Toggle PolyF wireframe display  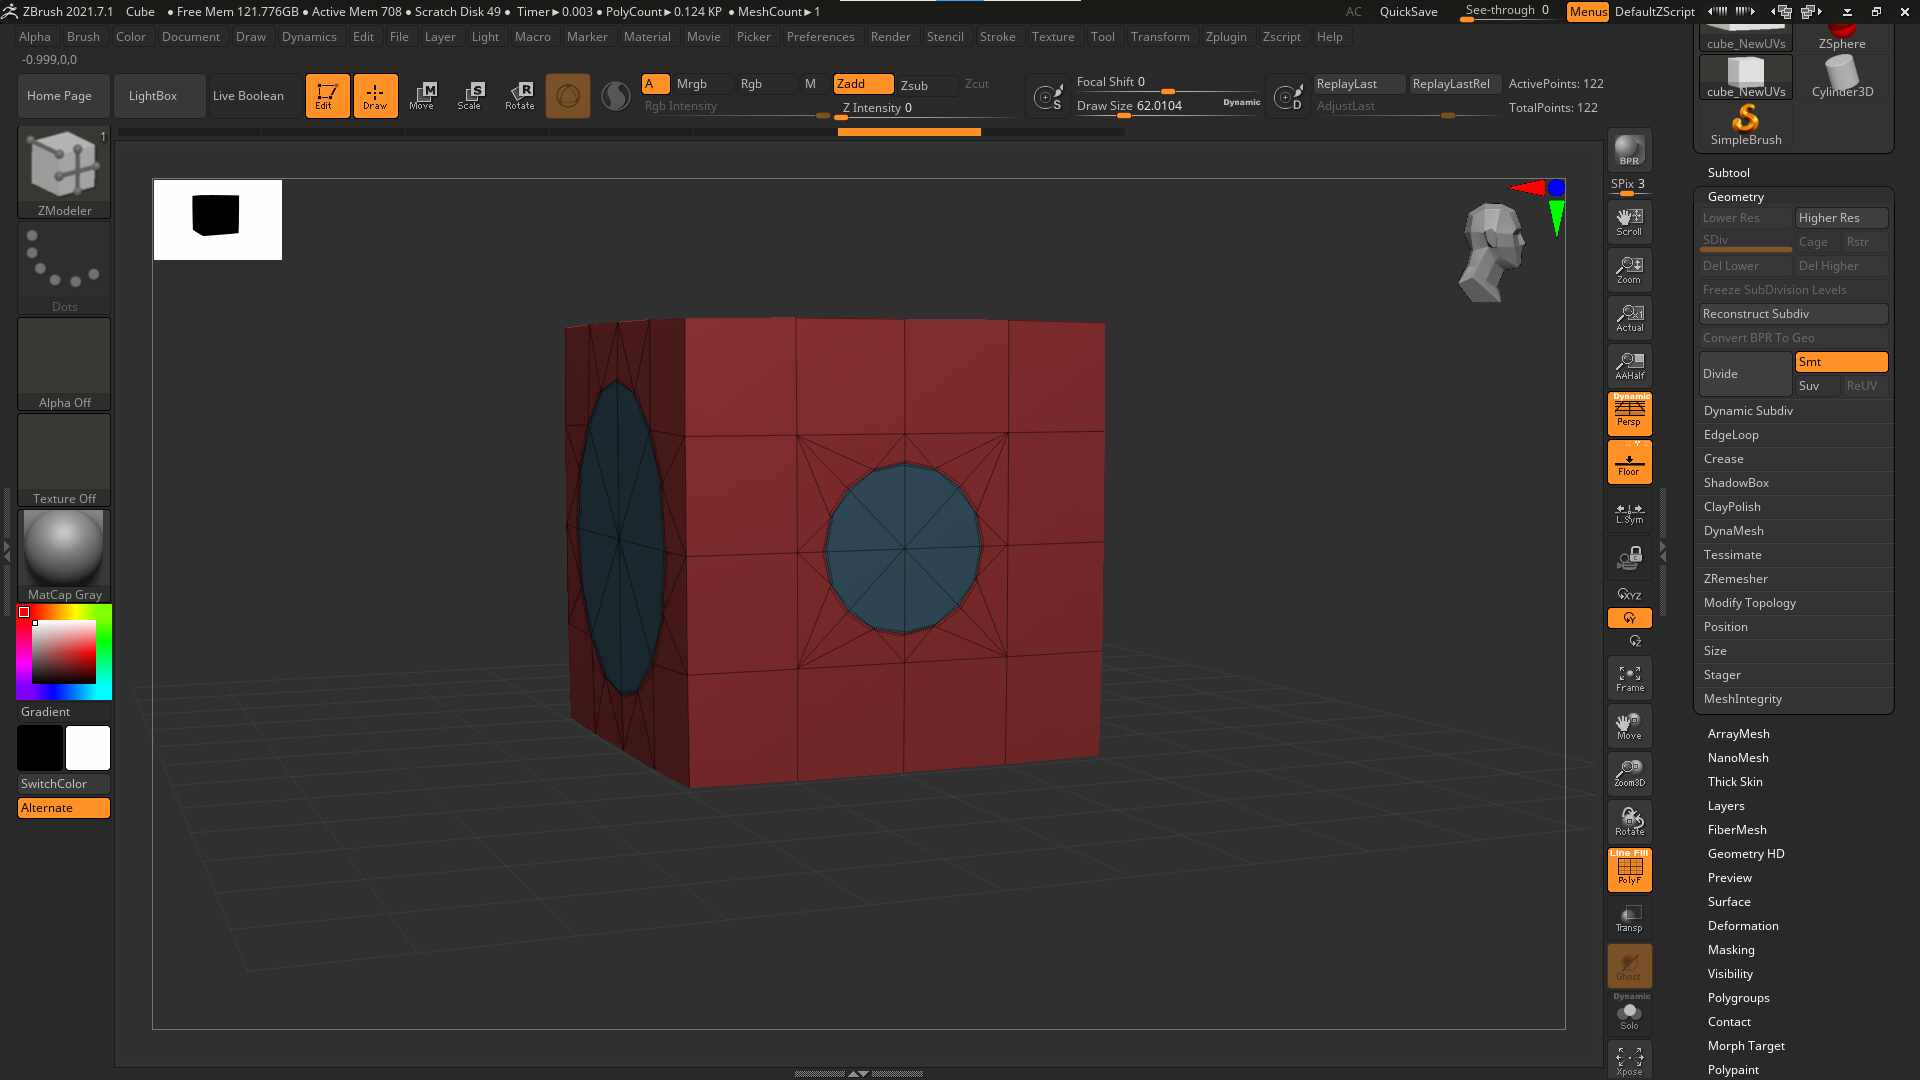click(1629, 870)
